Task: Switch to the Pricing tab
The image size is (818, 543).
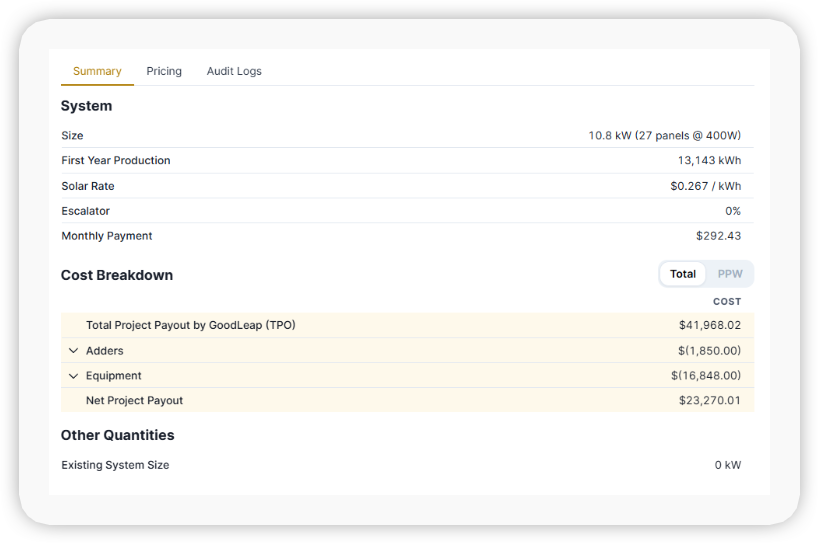Action: tap(164, 71)
